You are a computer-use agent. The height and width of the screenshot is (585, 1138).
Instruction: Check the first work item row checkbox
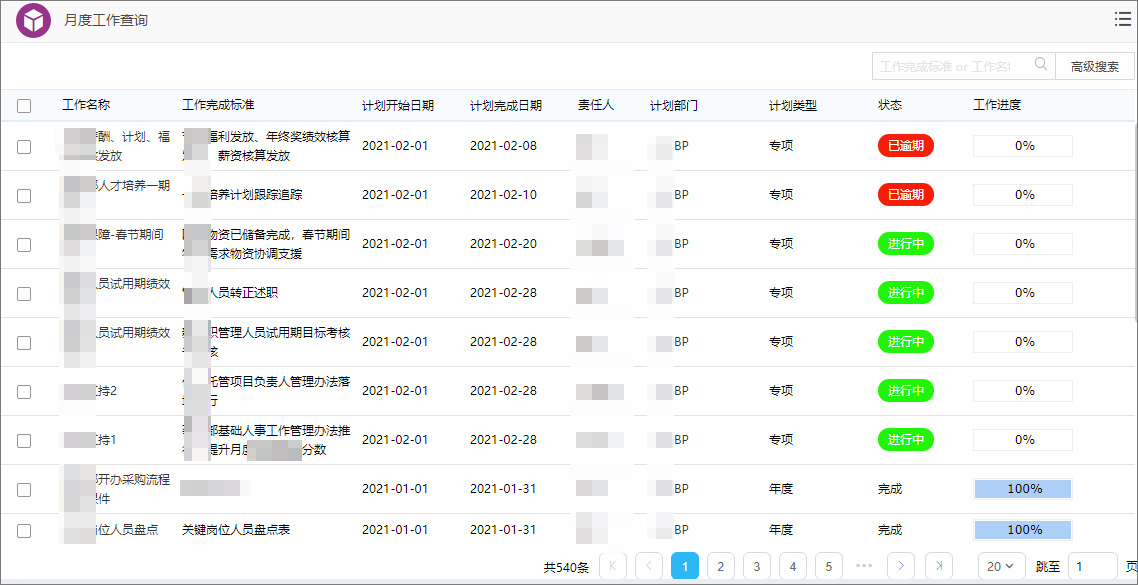point(25,146)
